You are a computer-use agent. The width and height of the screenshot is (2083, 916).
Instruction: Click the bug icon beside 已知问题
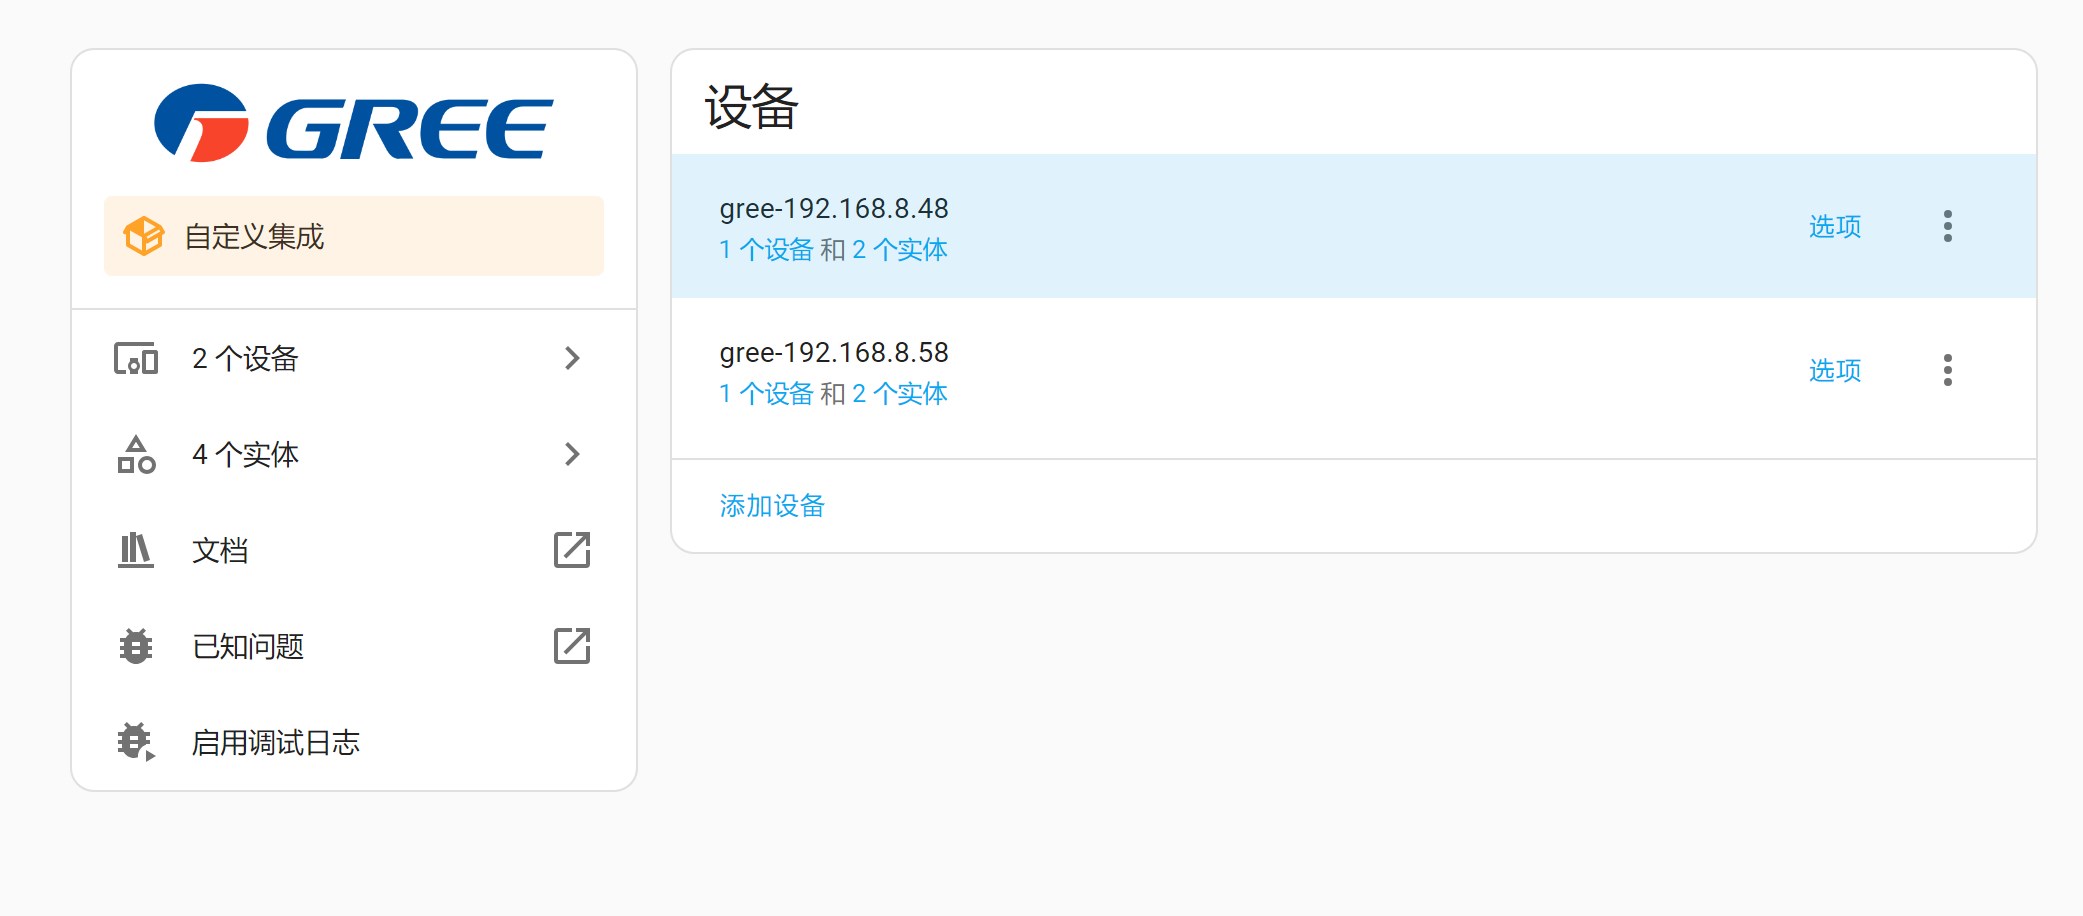(136, 646)
